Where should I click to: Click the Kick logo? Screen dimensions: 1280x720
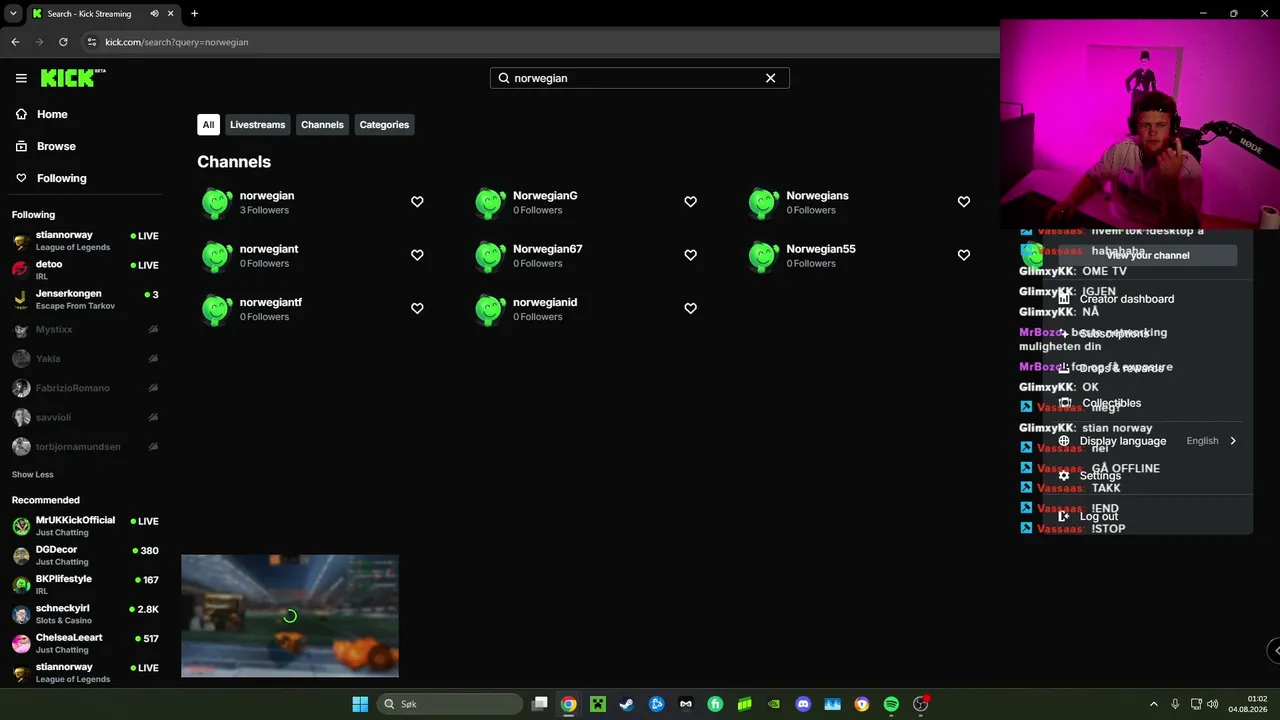click(x=73, y=78)
